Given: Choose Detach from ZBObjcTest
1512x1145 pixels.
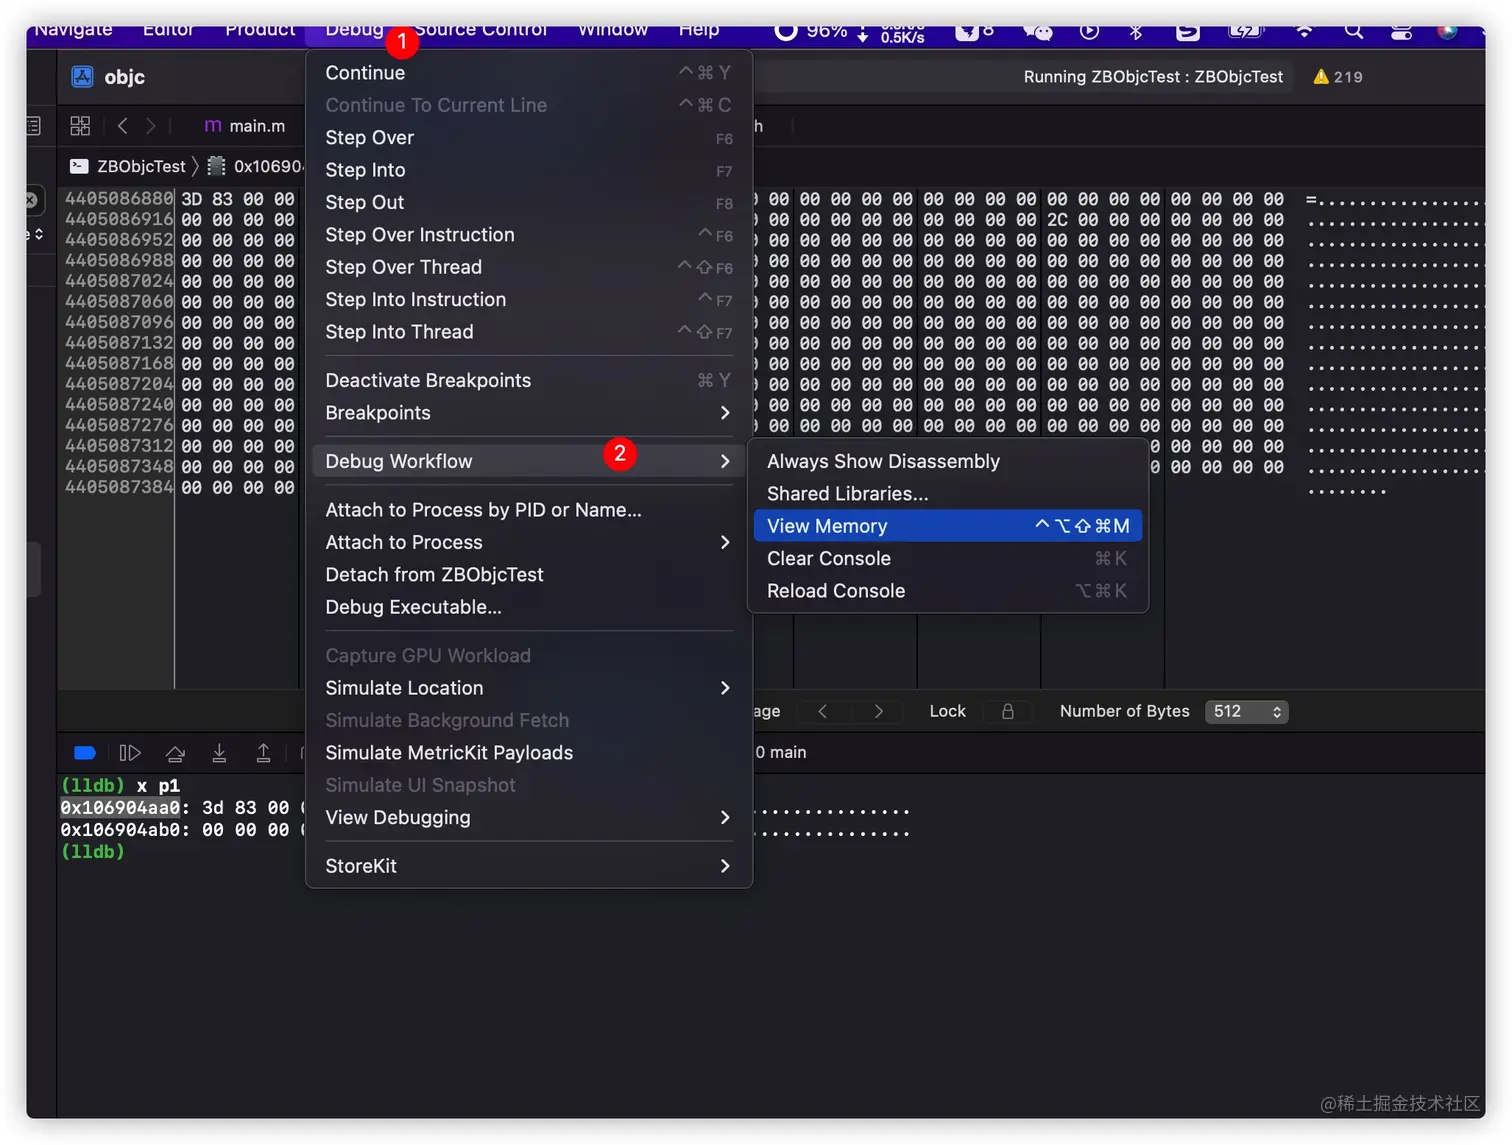Looking at the screenshot, I should click(x=529, y=575).
